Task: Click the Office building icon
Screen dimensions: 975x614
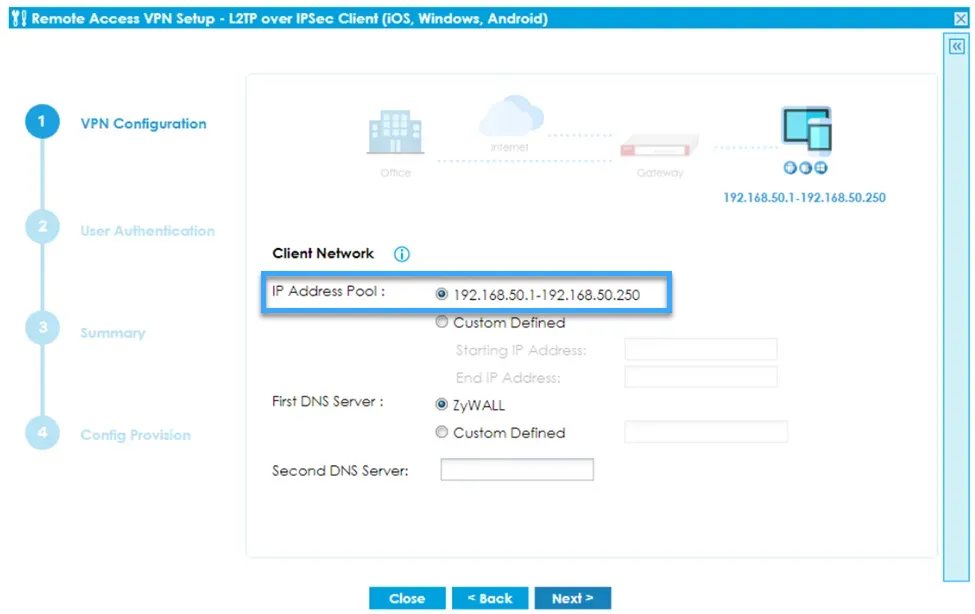Action: point(394,133)
